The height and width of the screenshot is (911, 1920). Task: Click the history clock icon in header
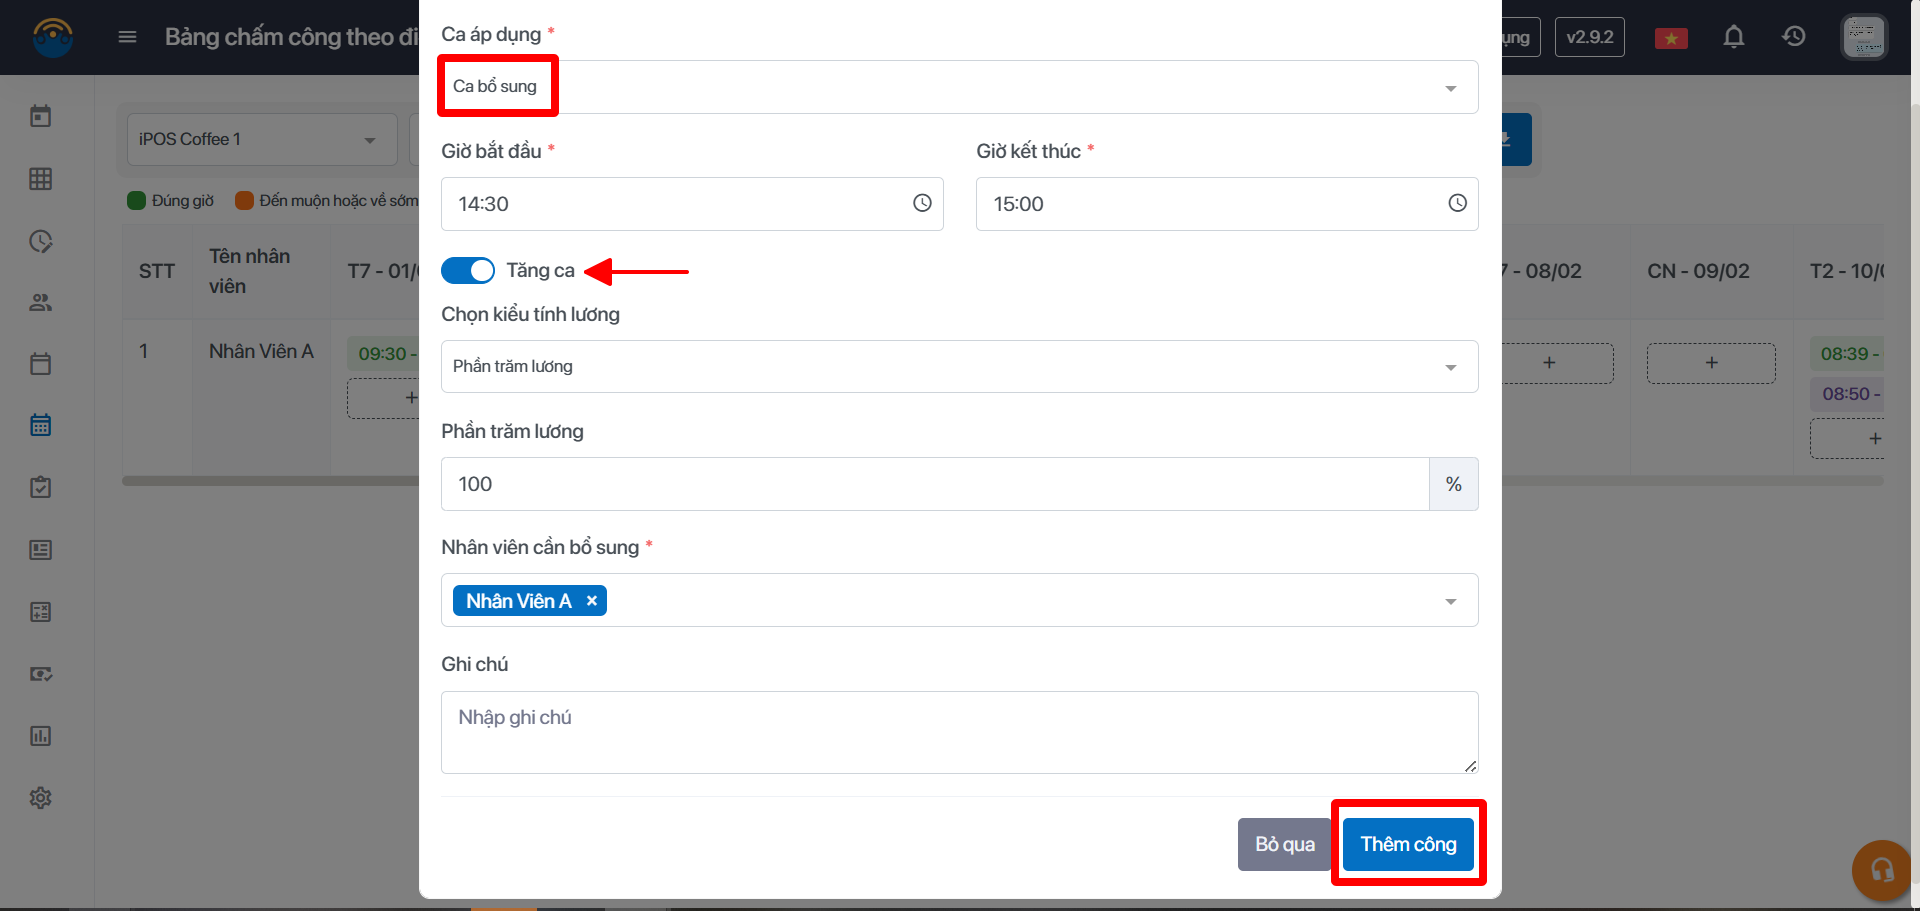coord(1793,37)
